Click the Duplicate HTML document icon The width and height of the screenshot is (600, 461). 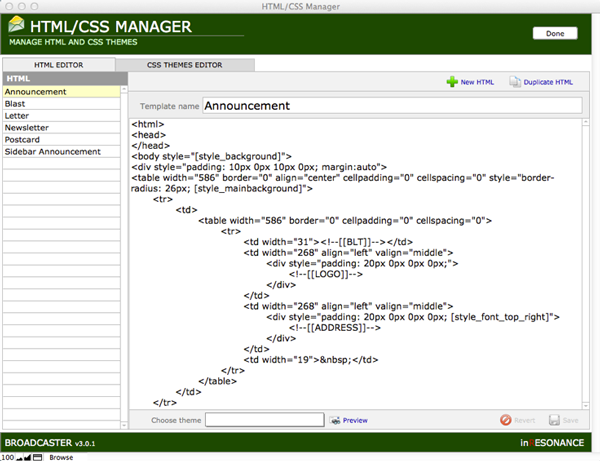click(515, 82)
